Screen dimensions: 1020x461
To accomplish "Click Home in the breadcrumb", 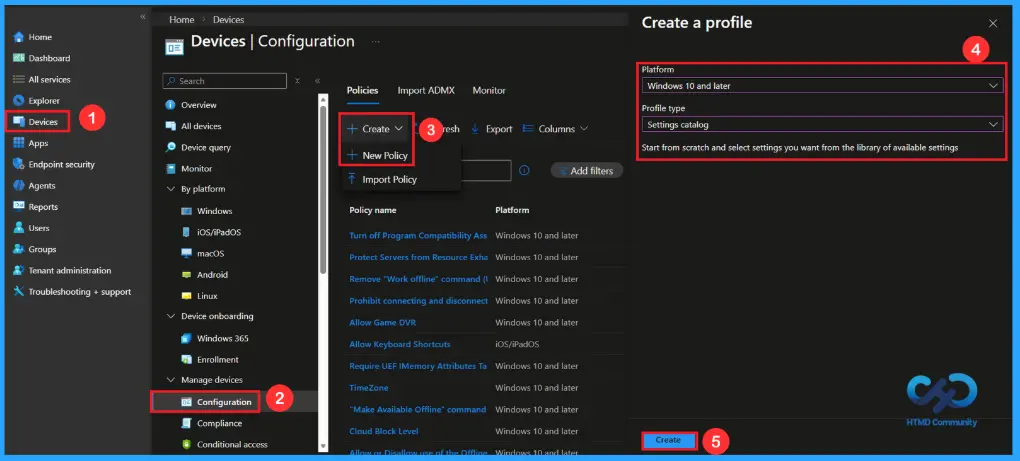I will click(181, 20).
